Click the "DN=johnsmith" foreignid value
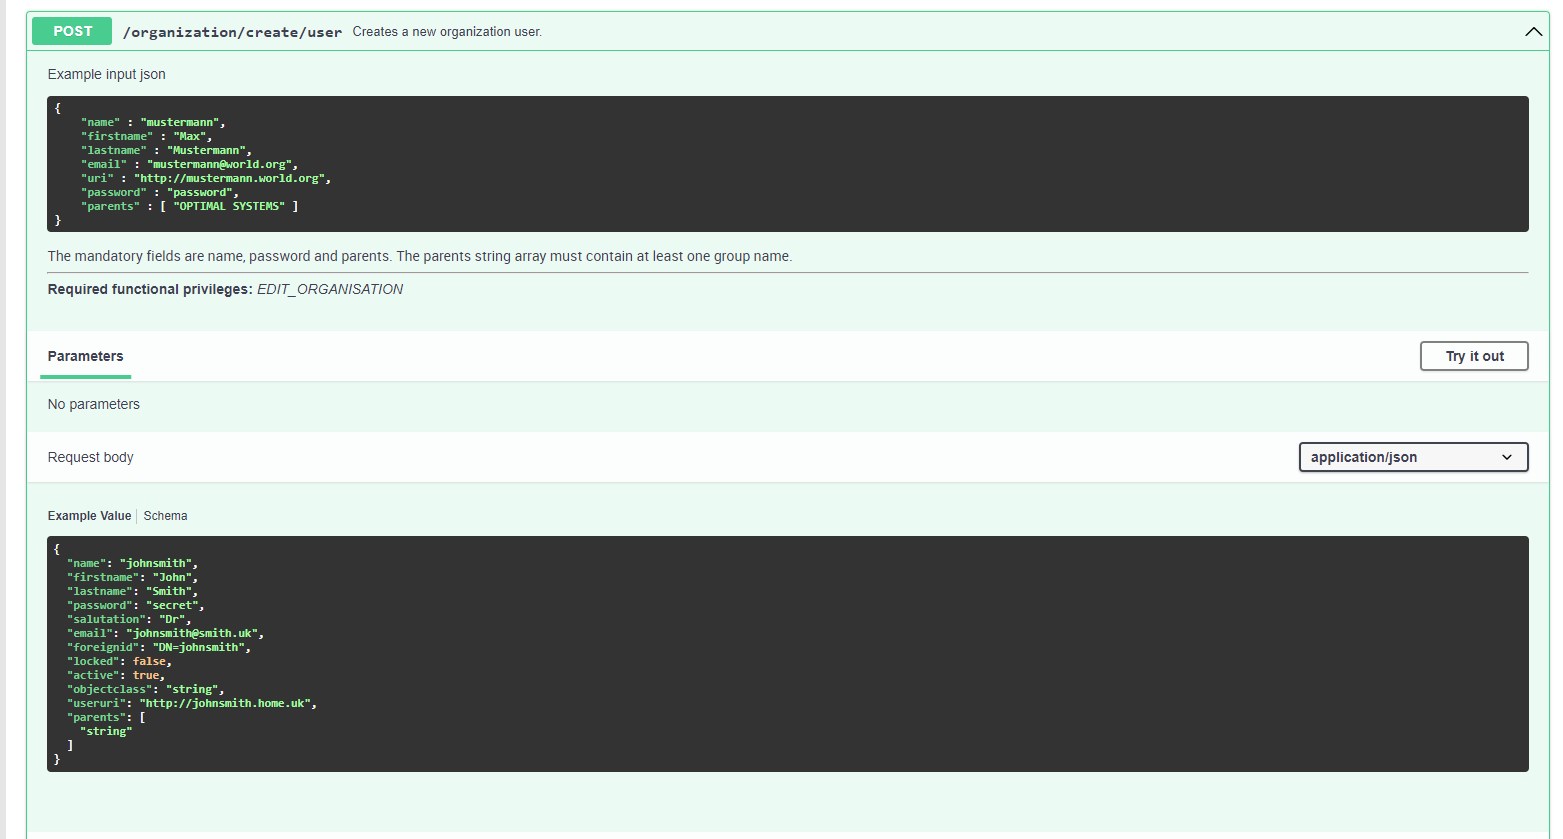The width and height of the screenshot is (1563, 839). 201,647
